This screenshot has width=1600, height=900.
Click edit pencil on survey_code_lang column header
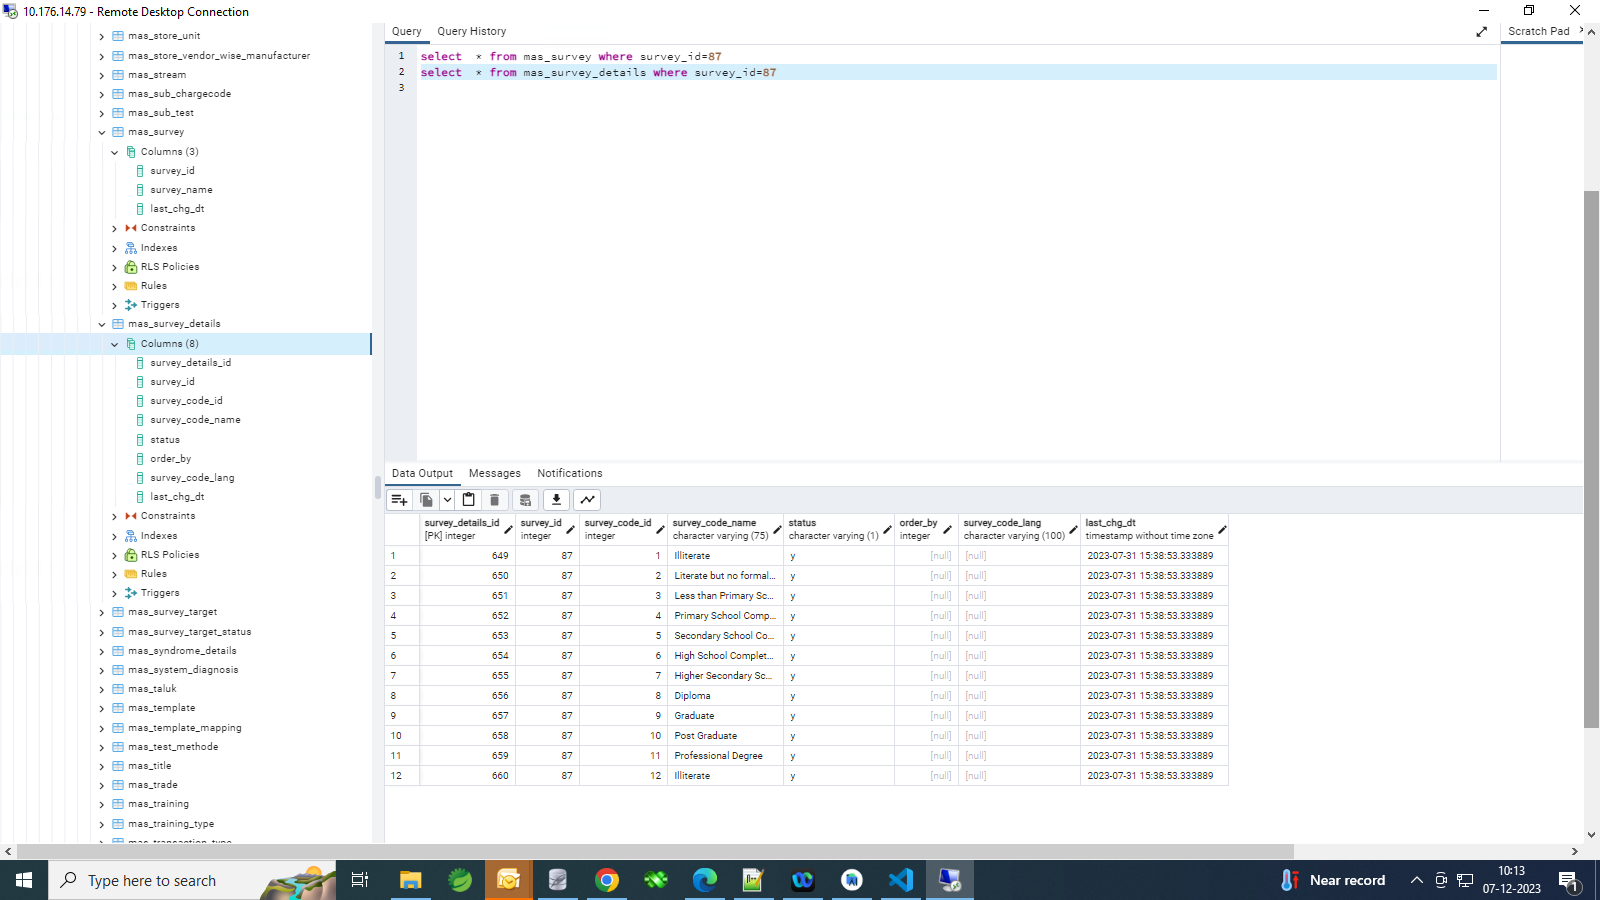tap(1073, 529)
